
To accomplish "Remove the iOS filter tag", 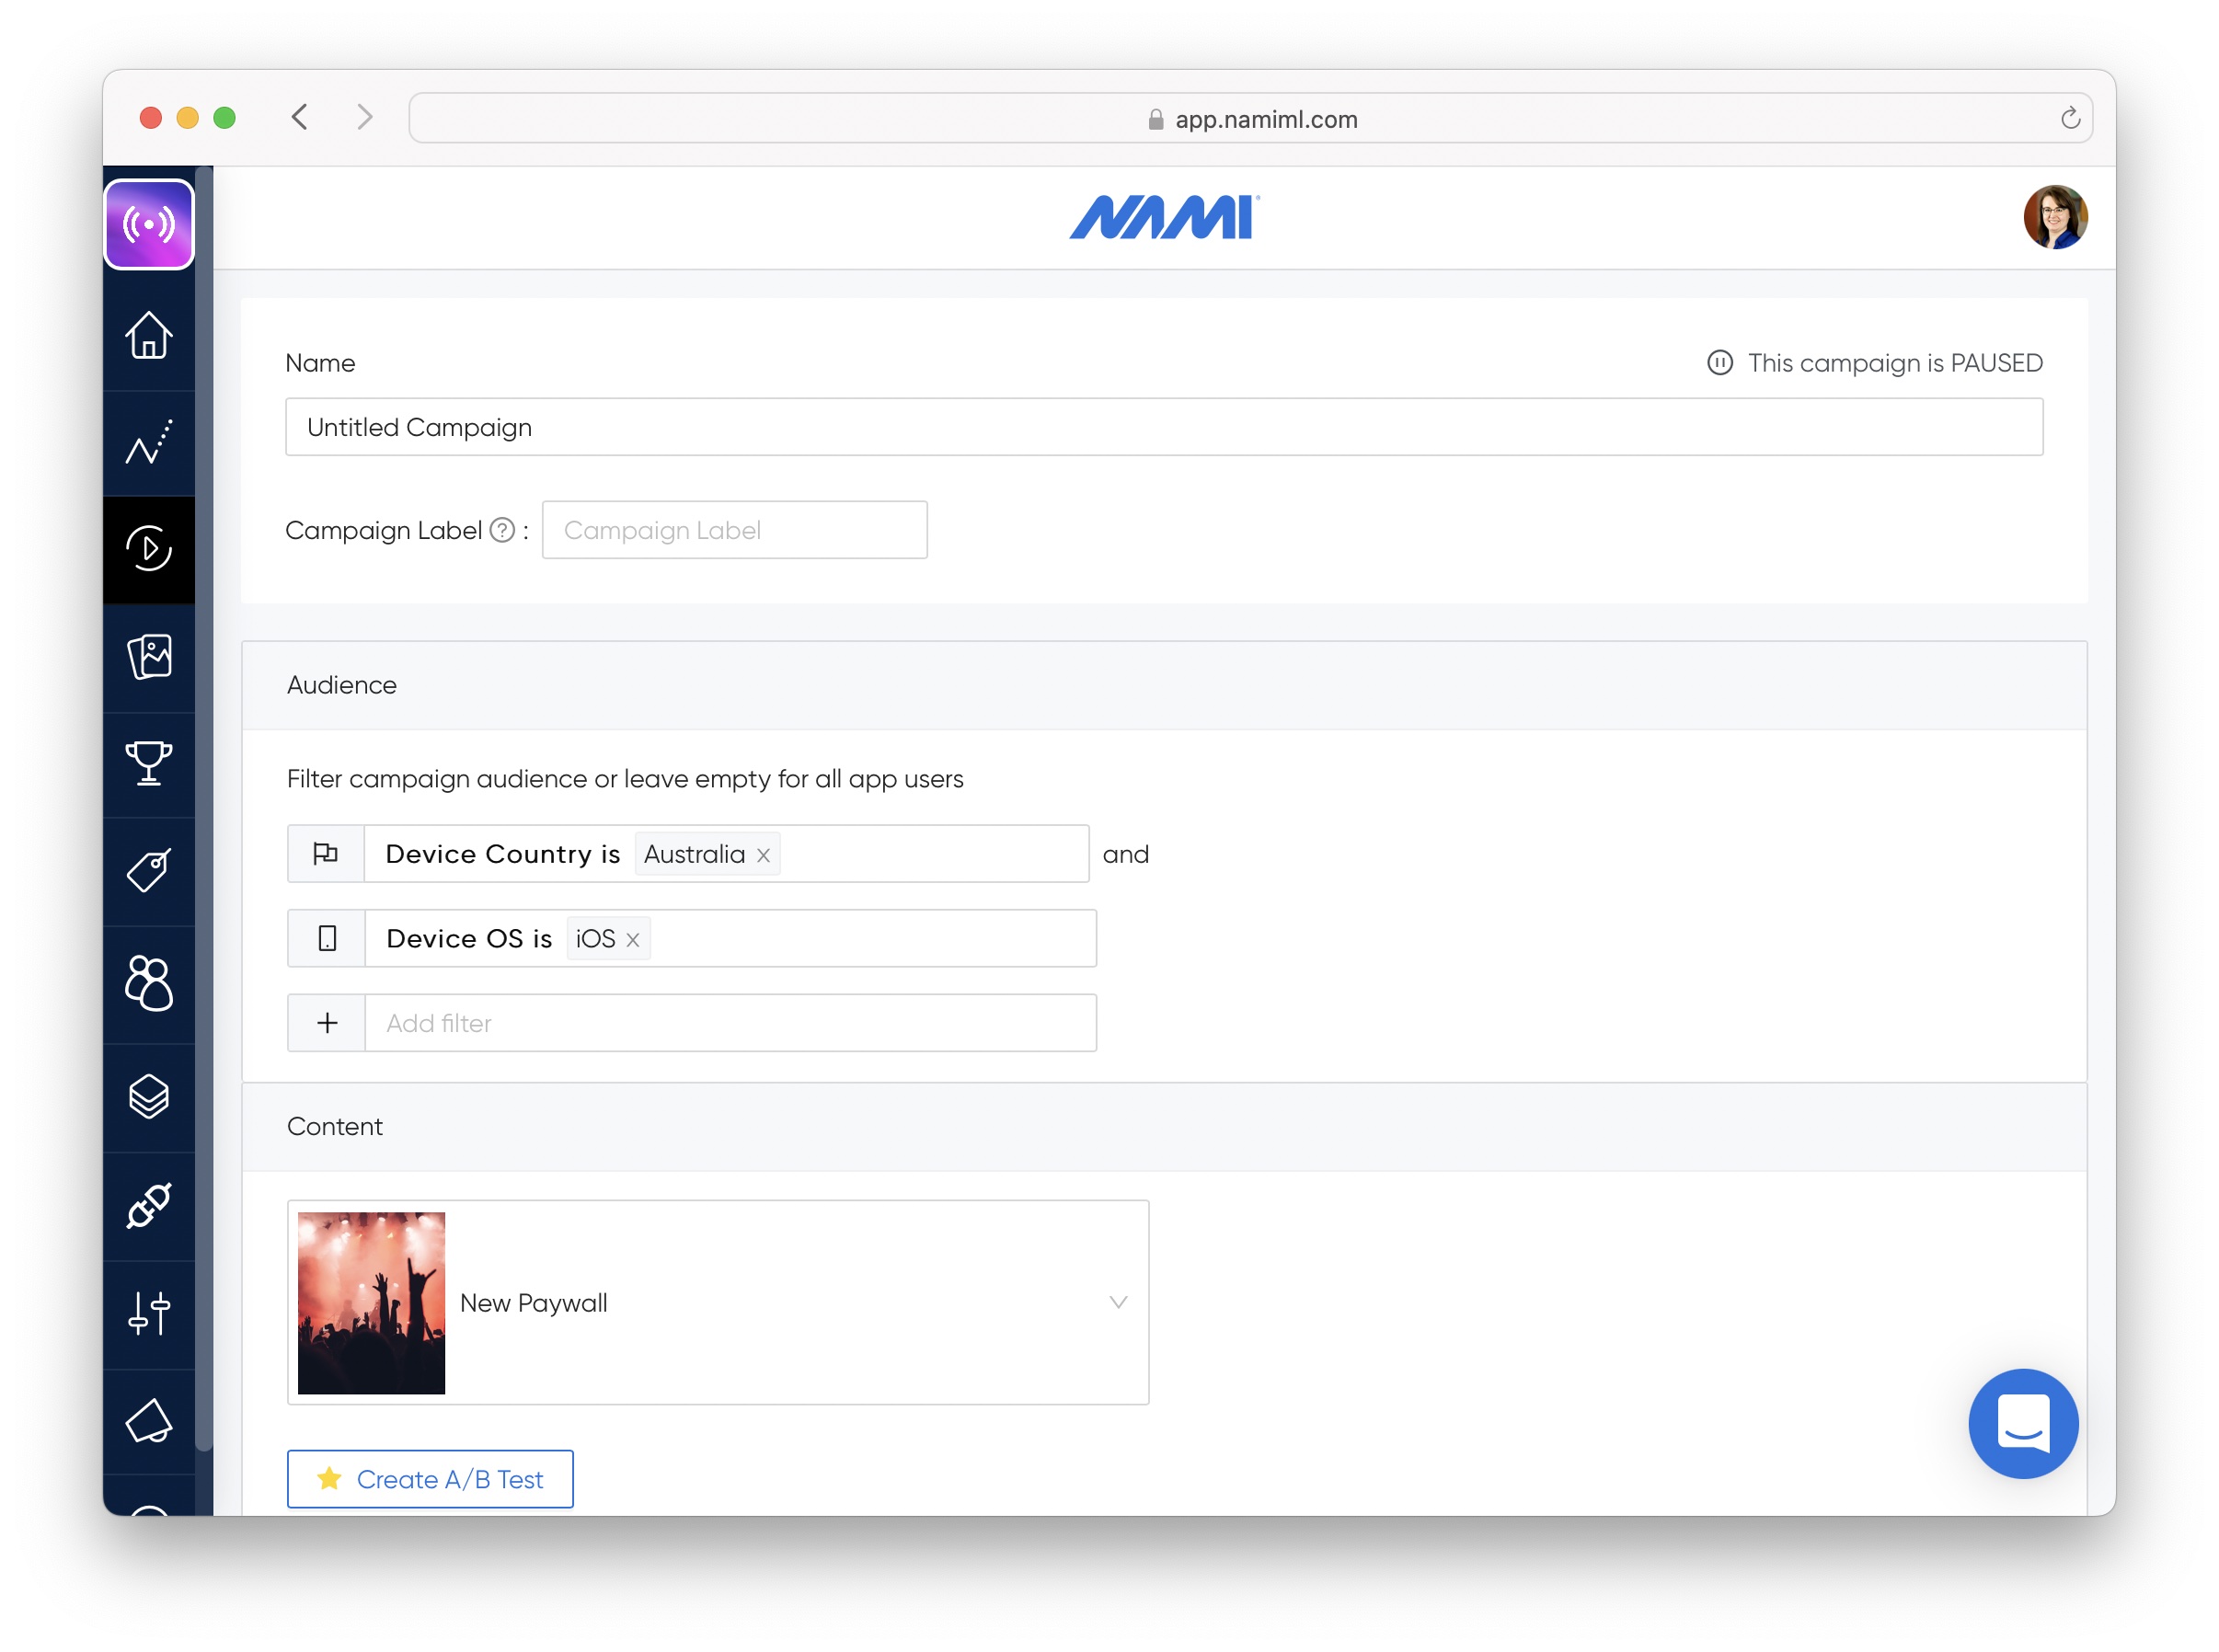I will (633, 940).
